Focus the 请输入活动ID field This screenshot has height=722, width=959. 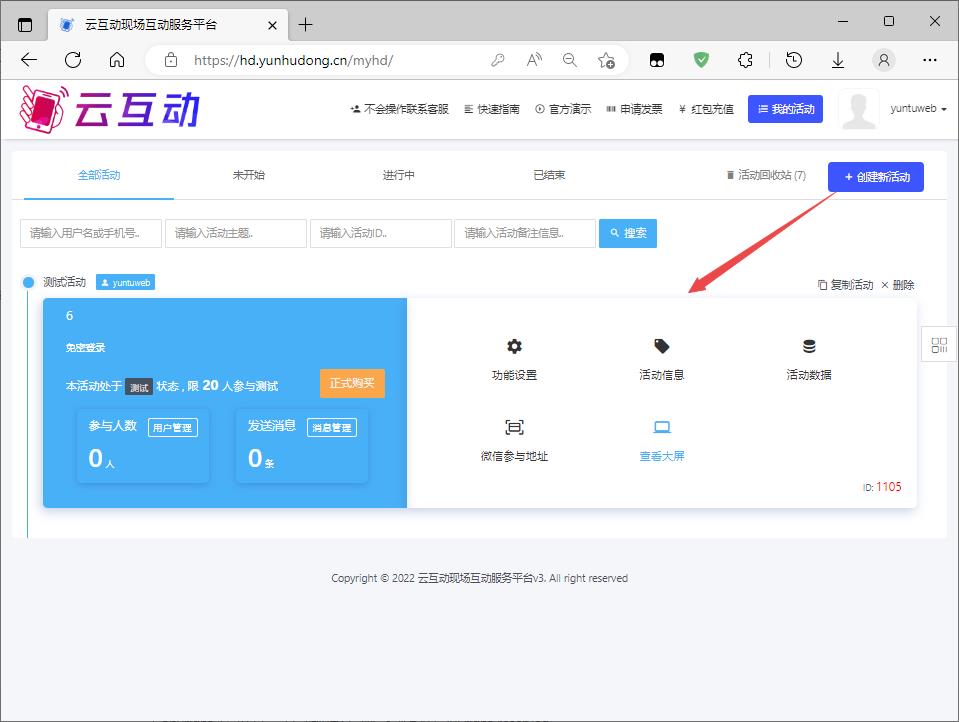pos(381,233)
